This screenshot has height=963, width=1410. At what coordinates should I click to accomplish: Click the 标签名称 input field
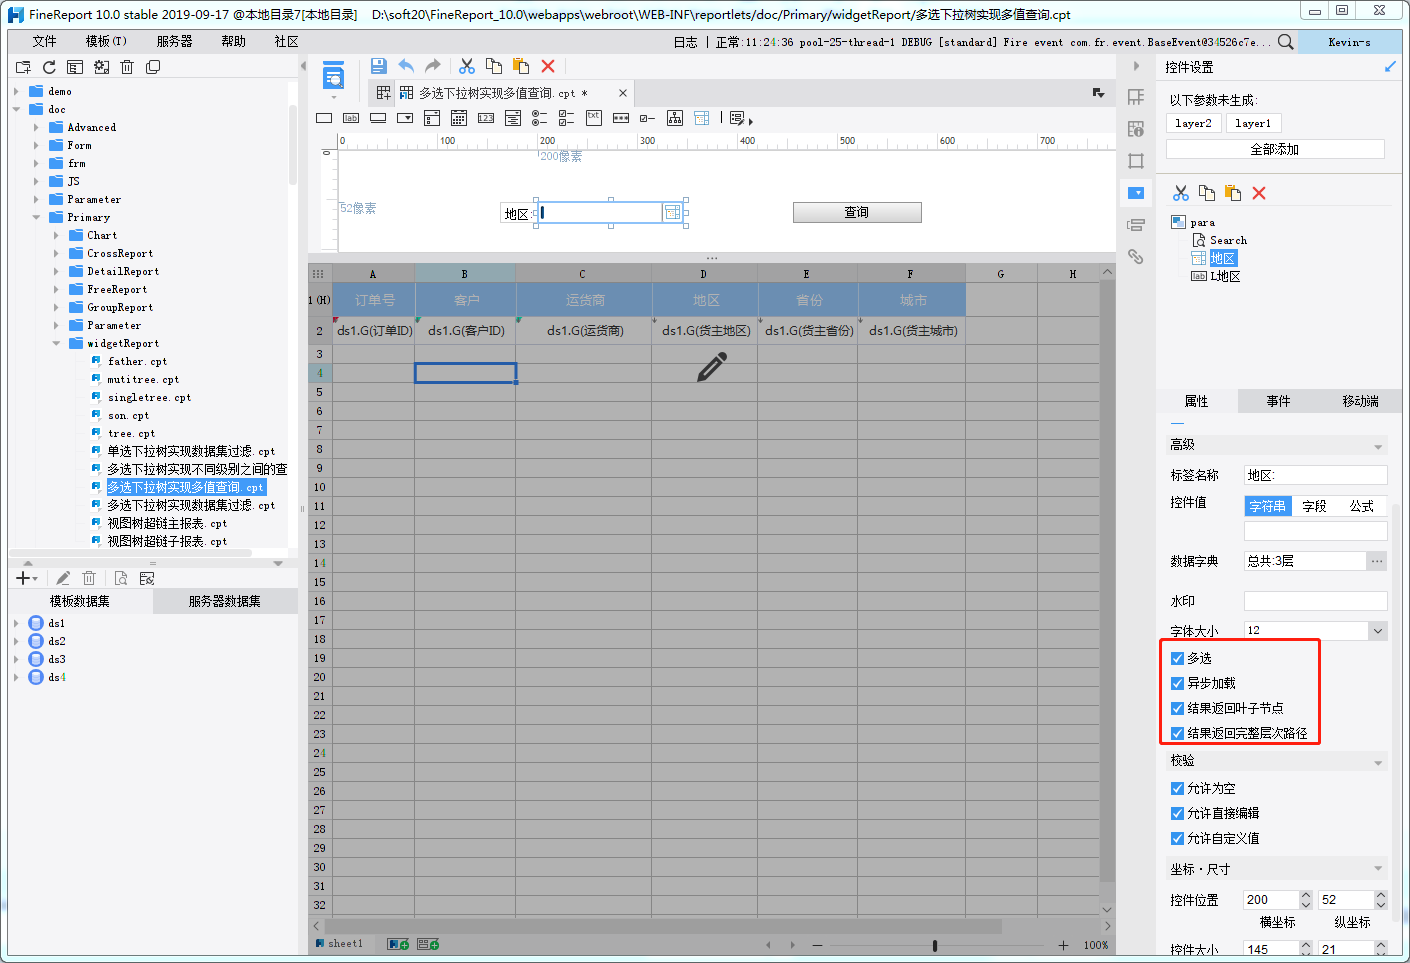tap(1316, 475)
